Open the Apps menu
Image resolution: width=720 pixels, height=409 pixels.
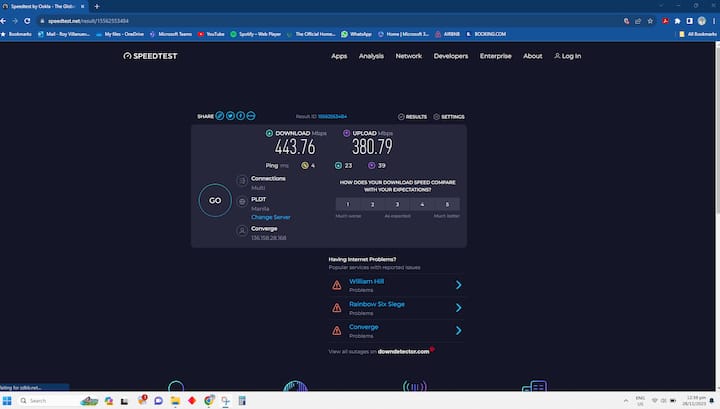339,56
